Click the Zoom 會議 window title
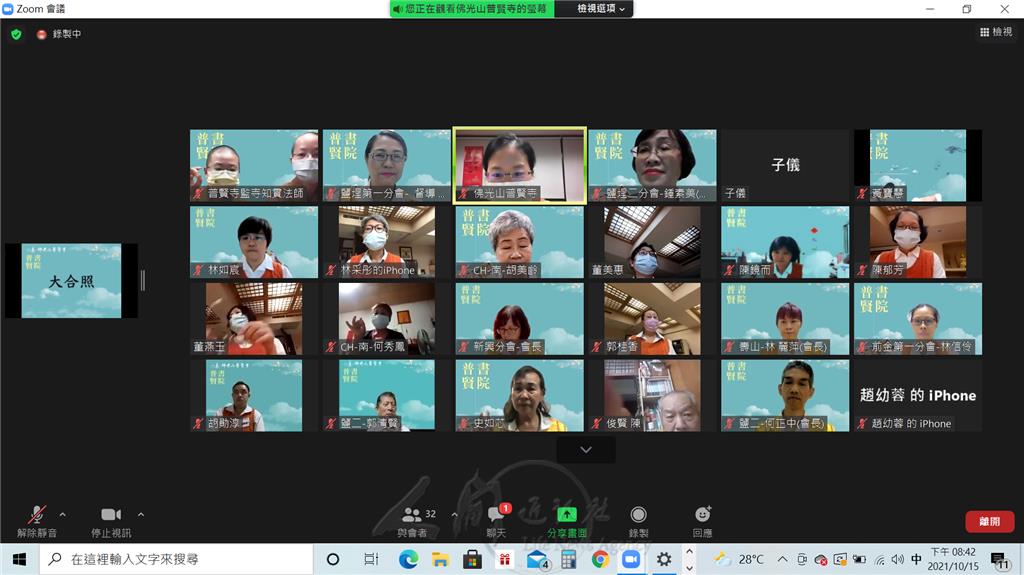1024x575 pixels. [40, 8]
